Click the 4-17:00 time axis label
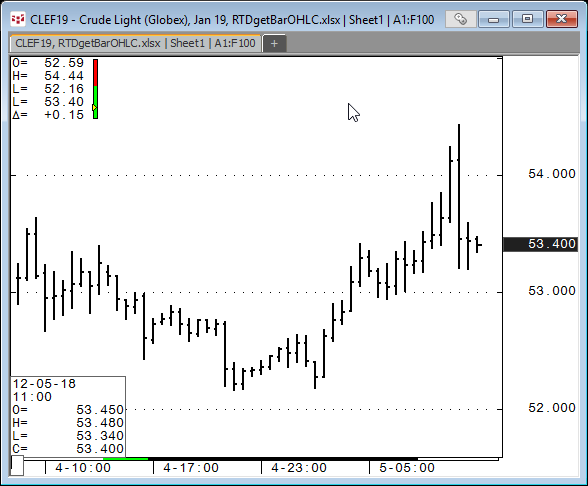 click(x=191, y=468)
